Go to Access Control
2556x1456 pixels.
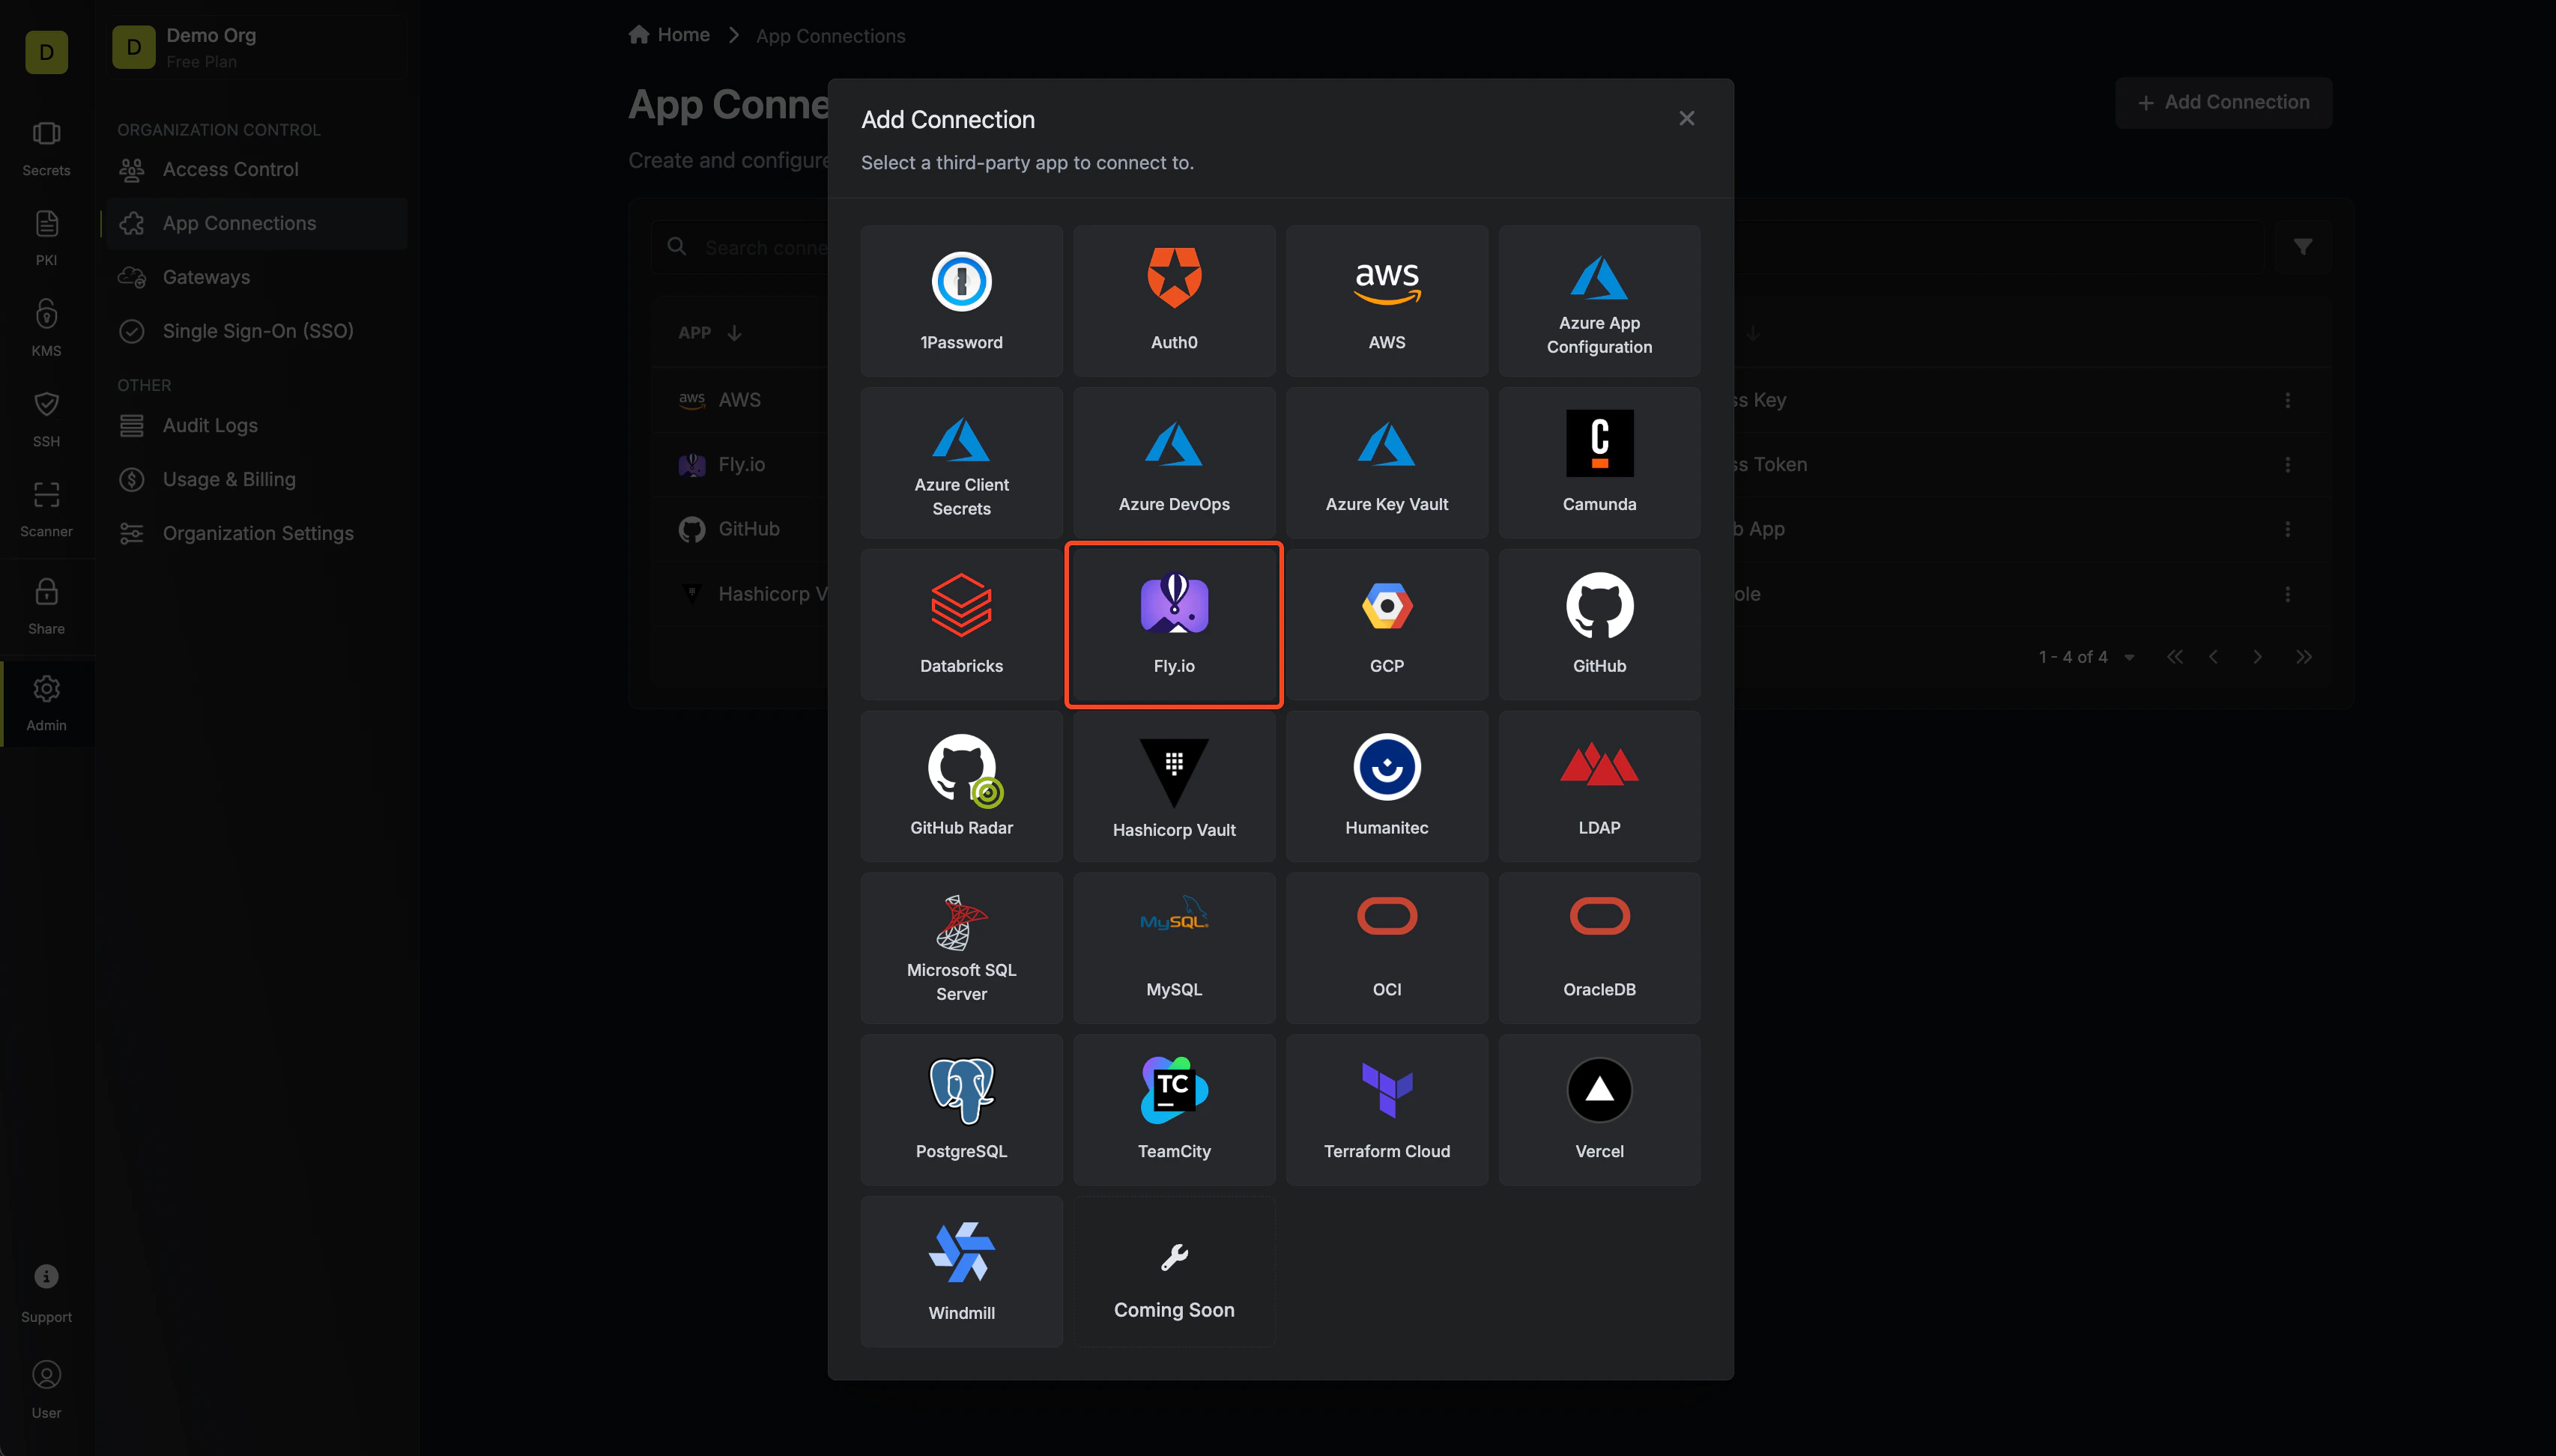click(x=256, y=169)
